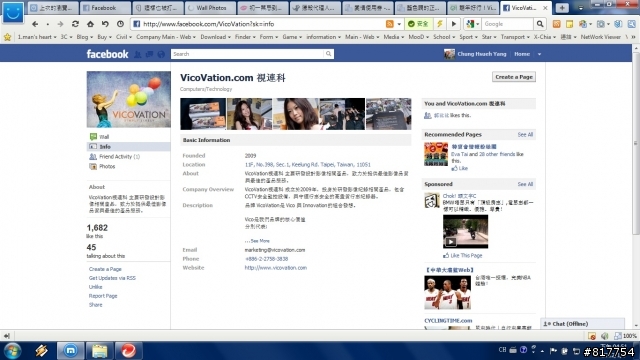This screenshot has height=360, width=640.
Task: Click the undo closed tab icon
Action: tap(105, 24)
